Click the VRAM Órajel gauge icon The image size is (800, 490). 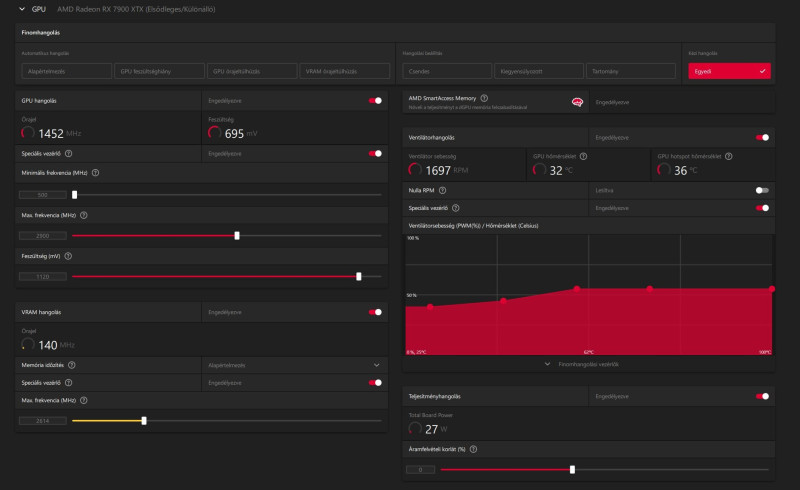[x=28, y=345]
